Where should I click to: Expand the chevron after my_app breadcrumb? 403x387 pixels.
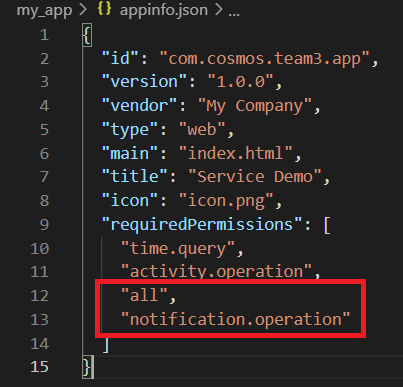point(83,10)
